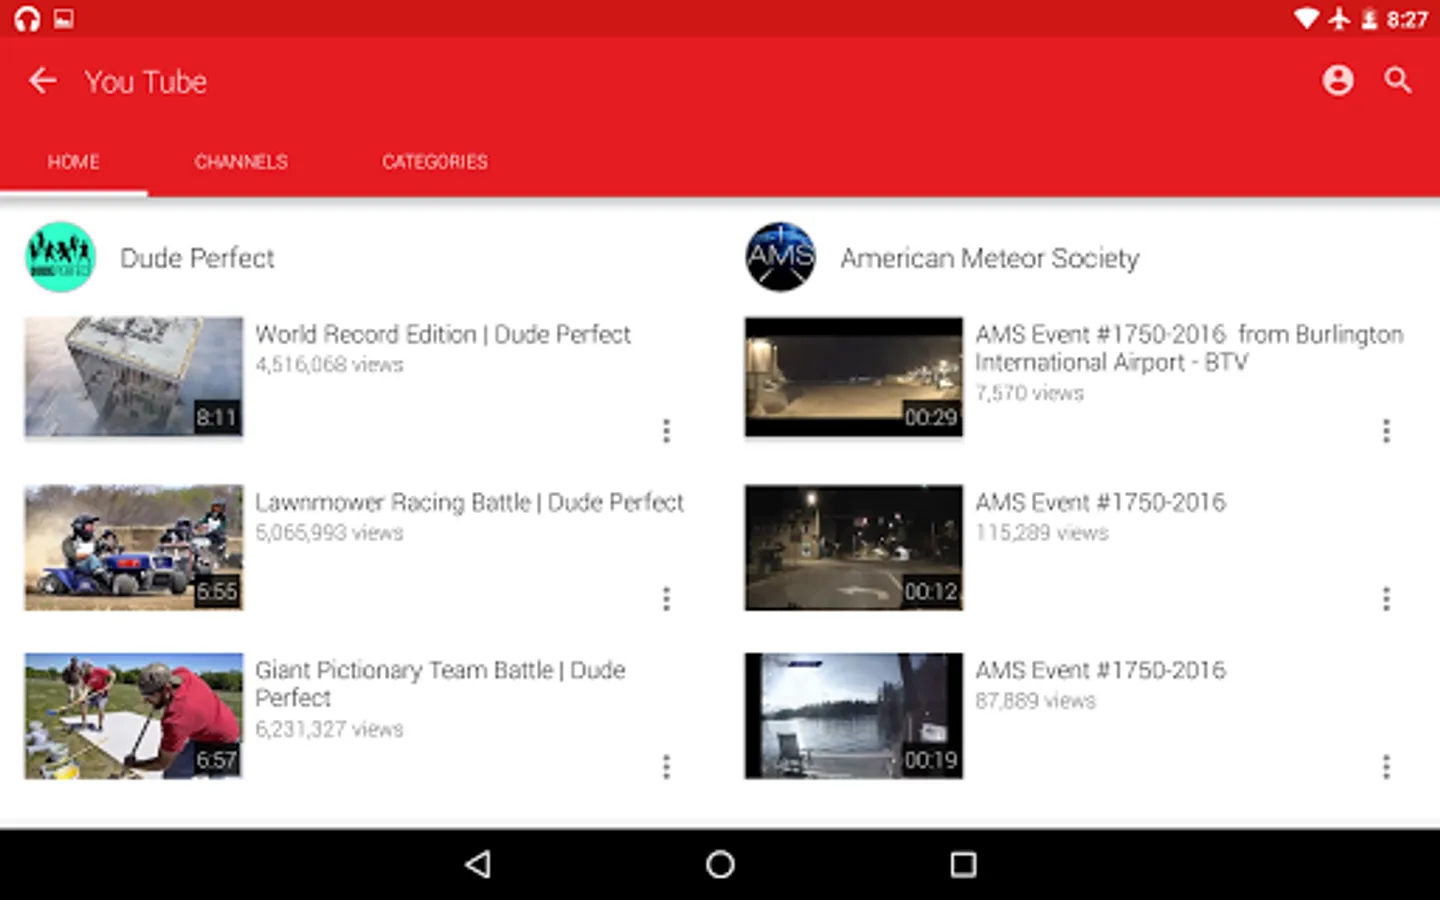Tap the battery icon in status bar

pyautogui.click(x=1369, y=19)
